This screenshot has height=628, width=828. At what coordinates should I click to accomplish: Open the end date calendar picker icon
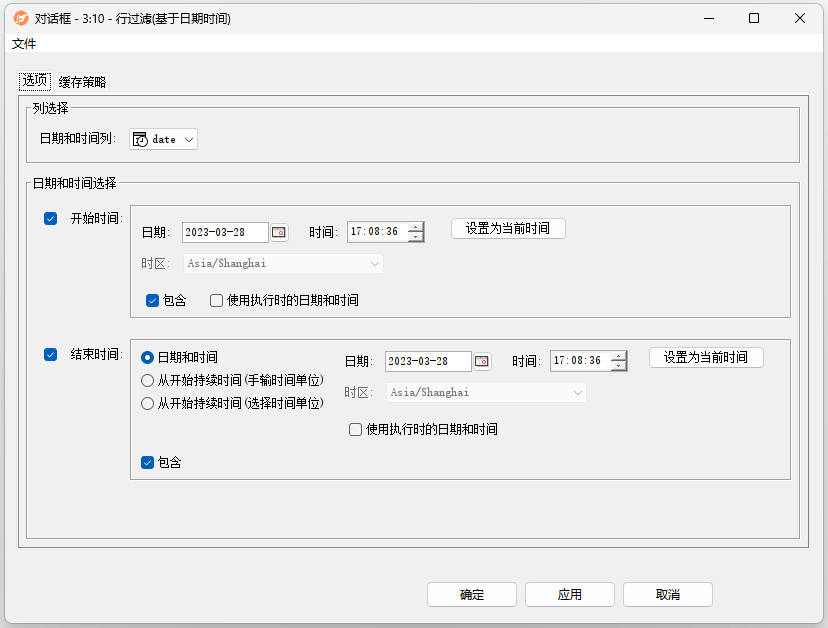[x=482, y=361]
